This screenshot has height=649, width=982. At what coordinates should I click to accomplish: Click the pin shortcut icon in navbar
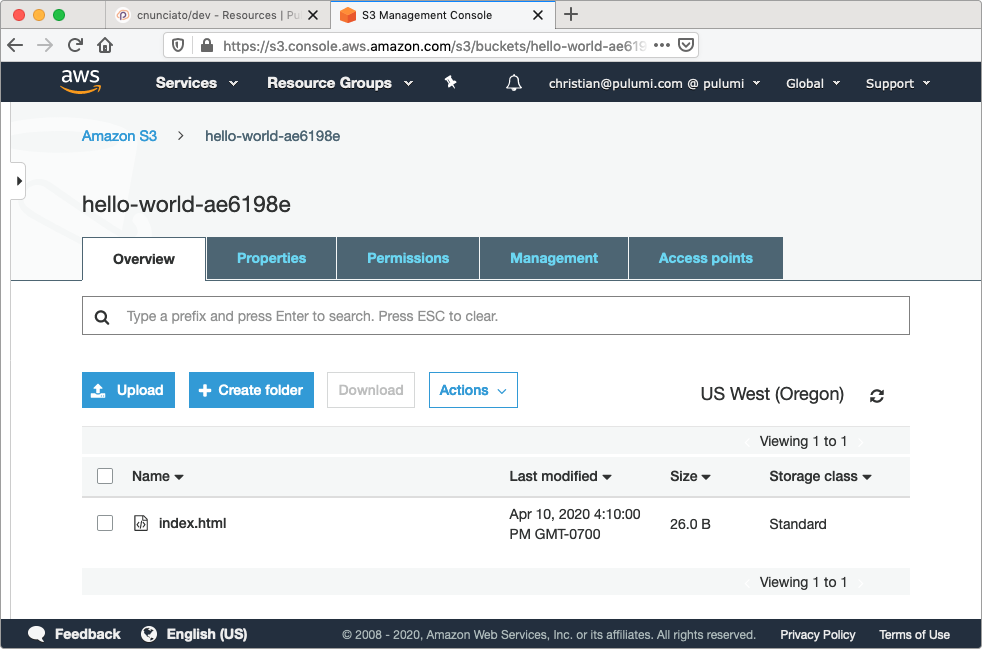[450, 83]
